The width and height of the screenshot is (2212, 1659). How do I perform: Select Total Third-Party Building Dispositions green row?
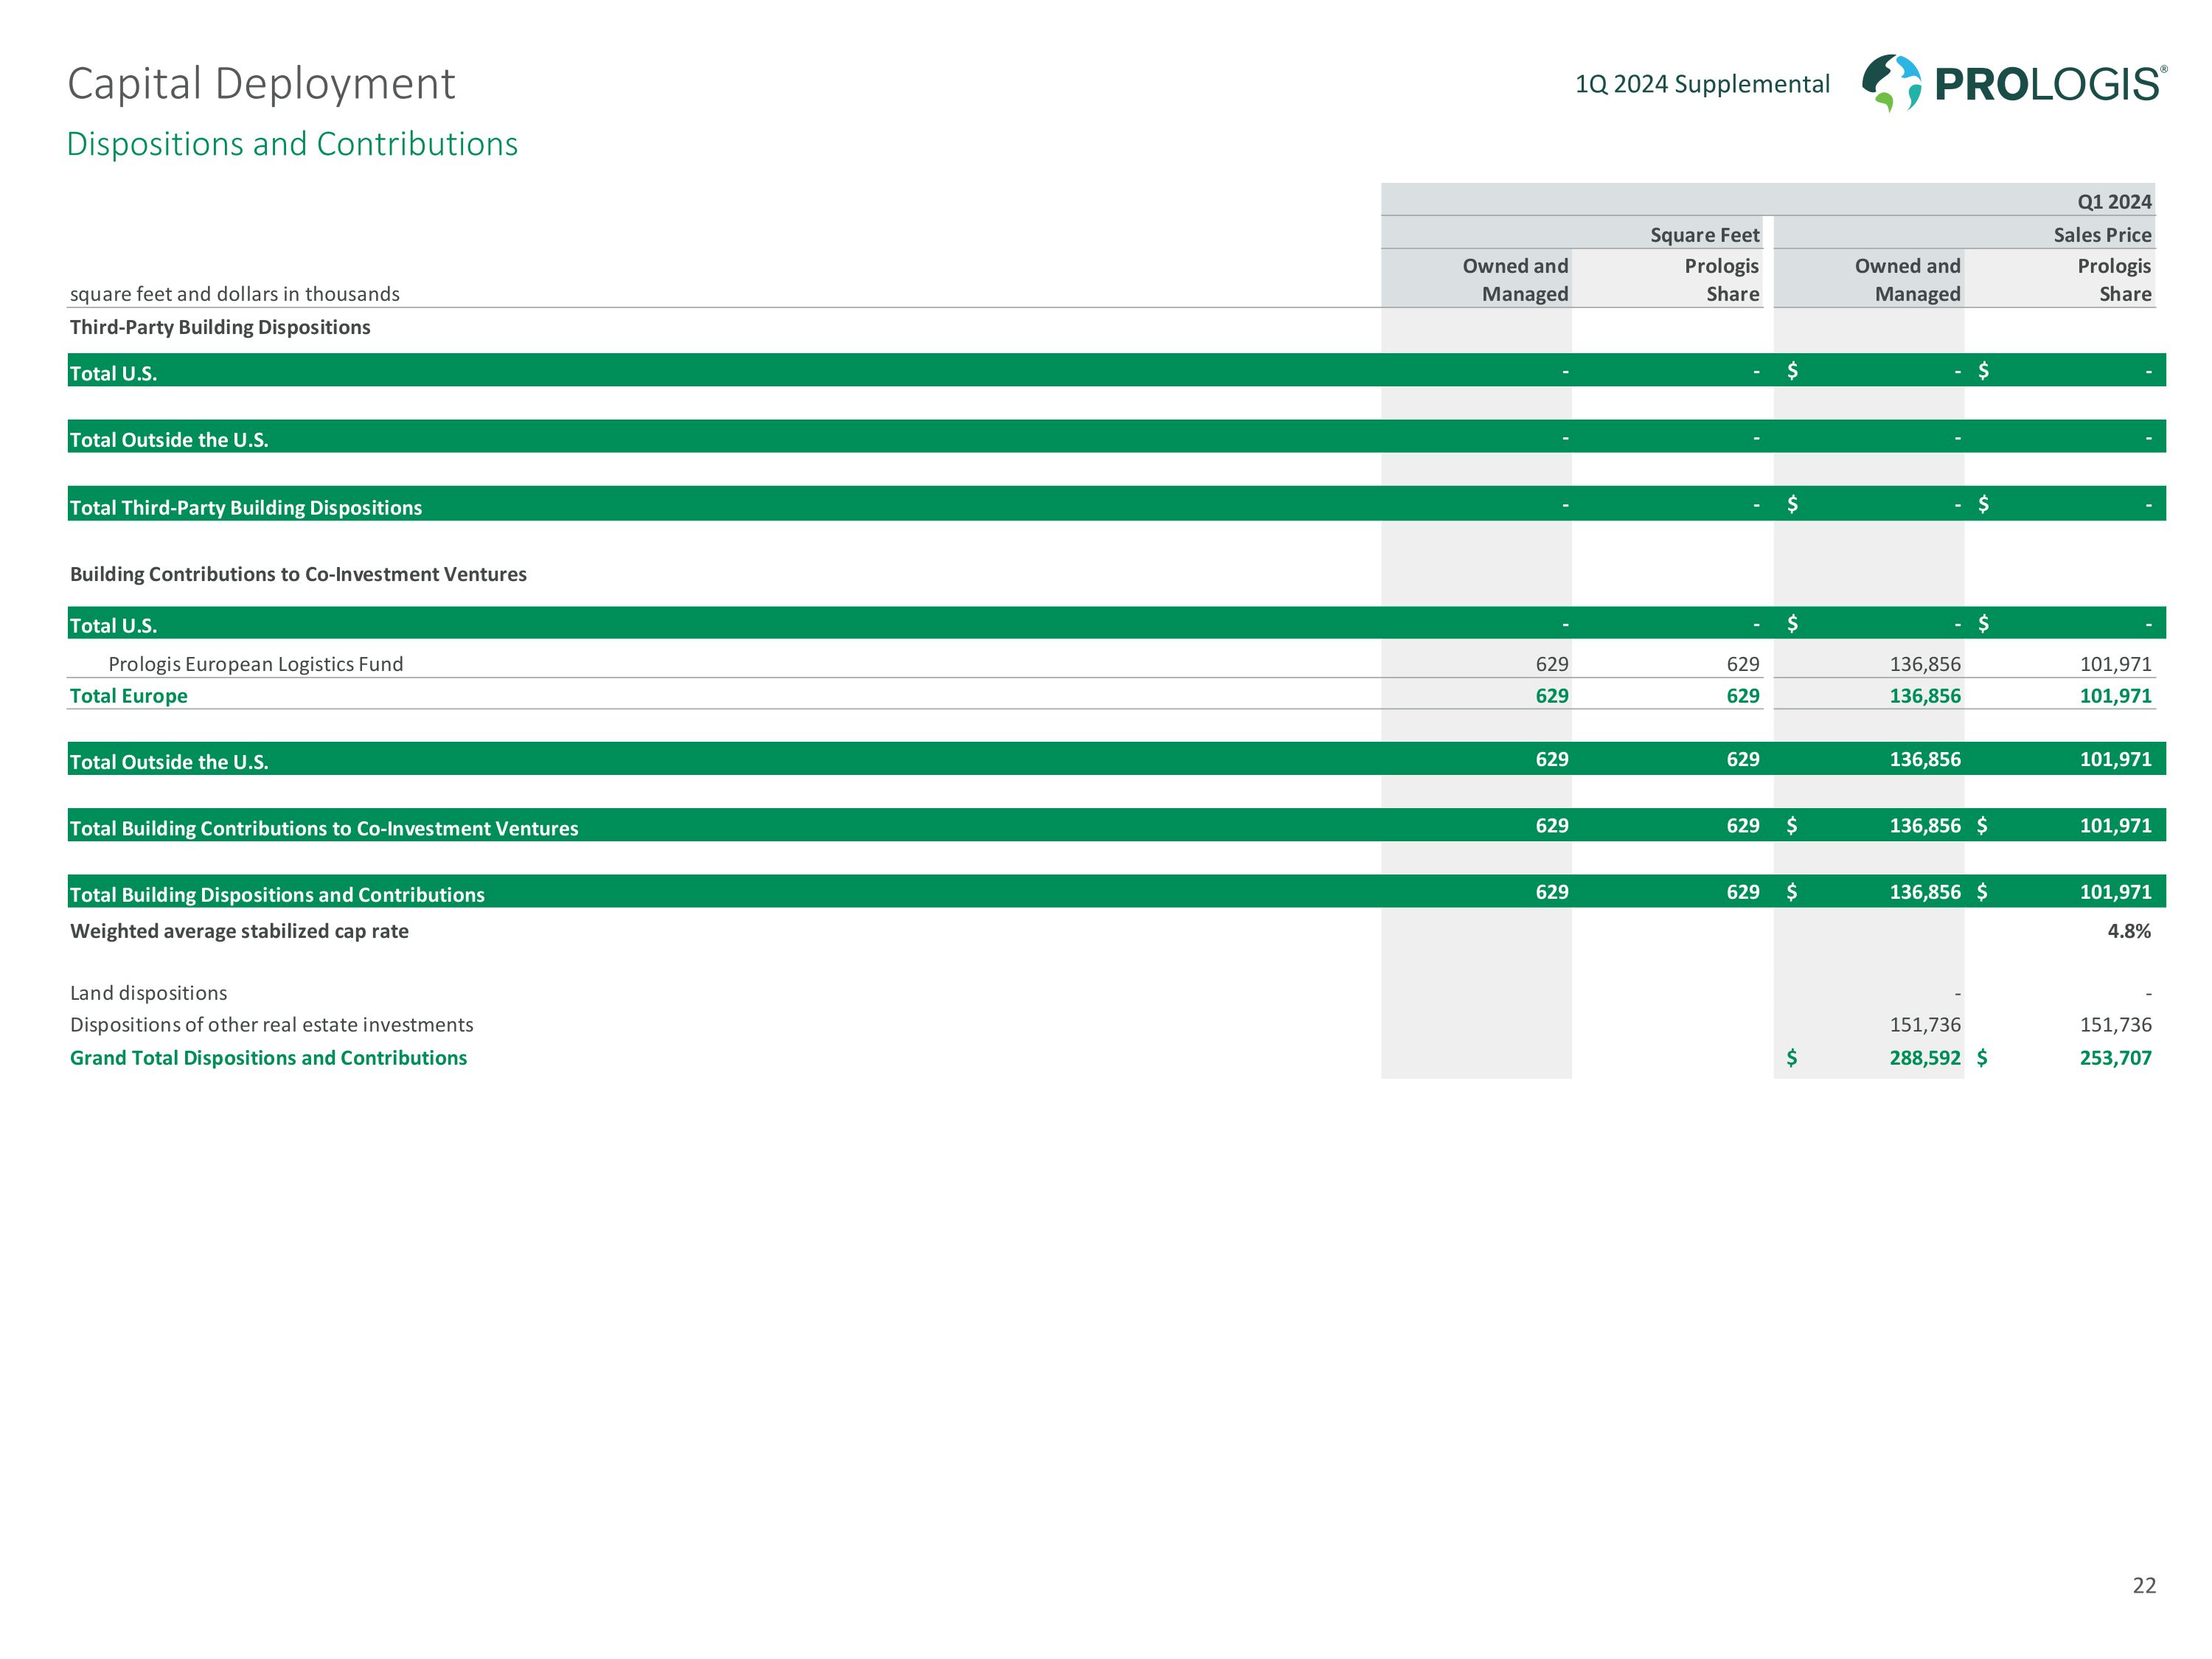(x=246, y=507)
